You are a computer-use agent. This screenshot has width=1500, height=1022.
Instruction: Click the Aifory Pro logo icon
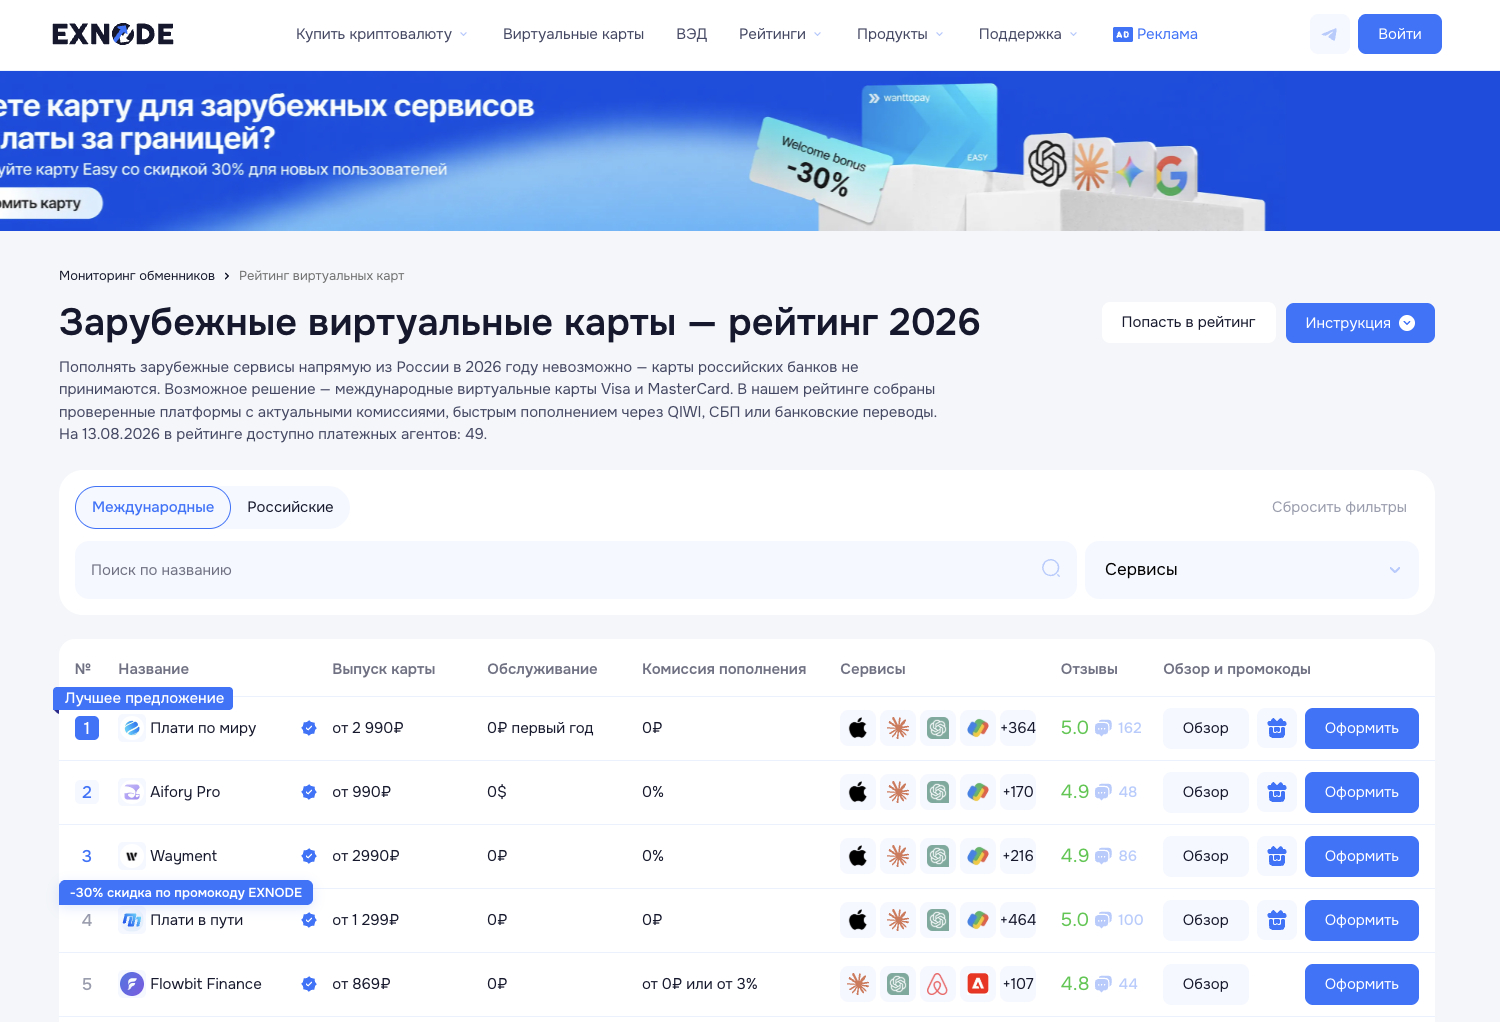(x=131, y=792)
